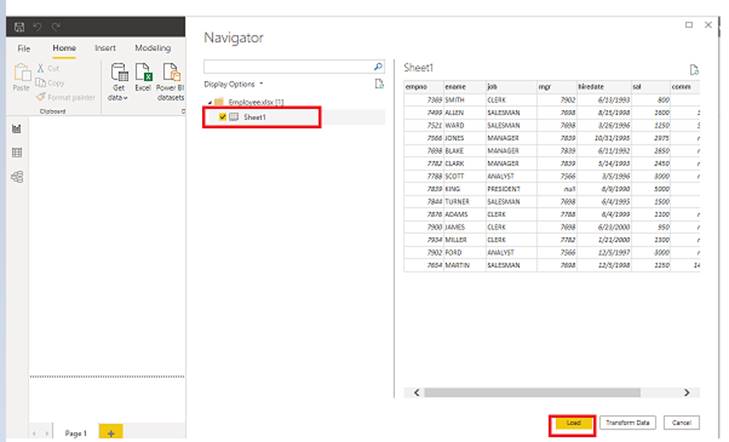Screen dimensions: 729x442
Task: Click the ename column header
Action: coord(464,87)
